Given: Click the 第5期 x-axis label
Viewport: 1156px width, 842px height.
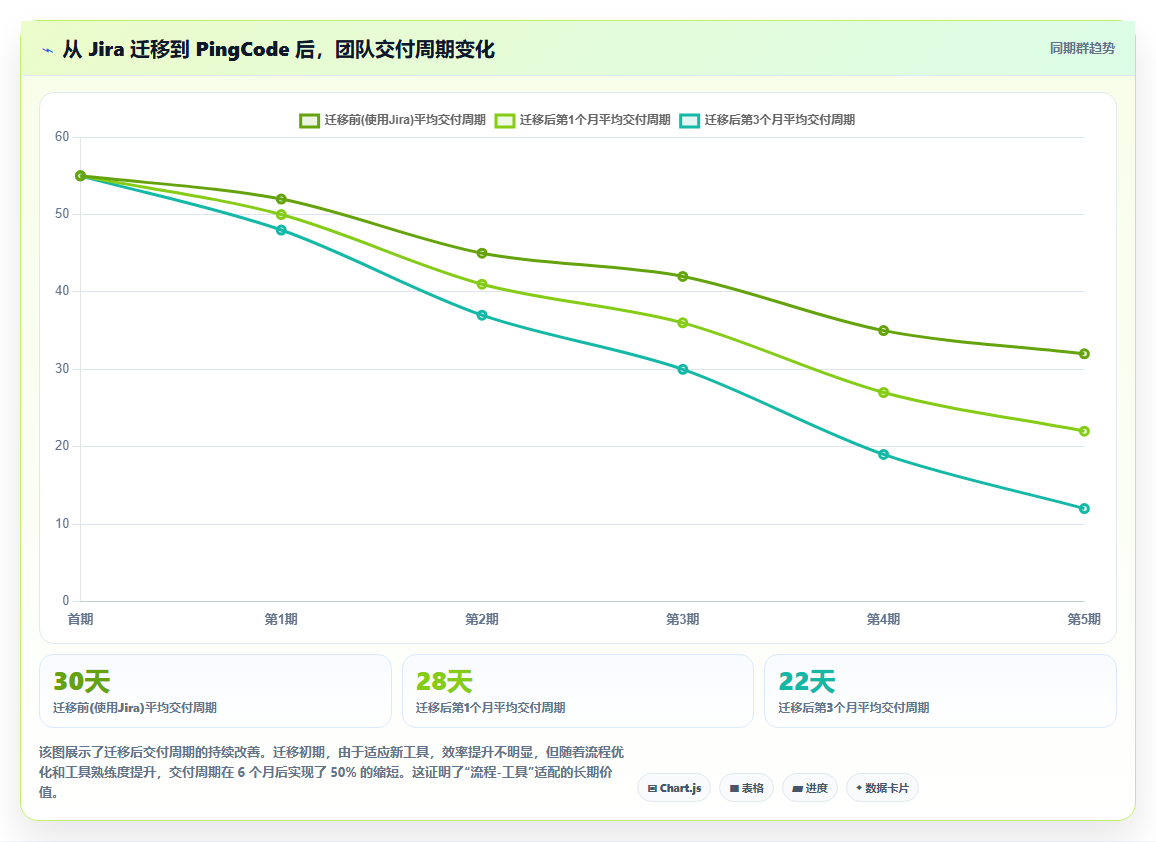Looking at the screenshot, I should [x=1084, y=619].
